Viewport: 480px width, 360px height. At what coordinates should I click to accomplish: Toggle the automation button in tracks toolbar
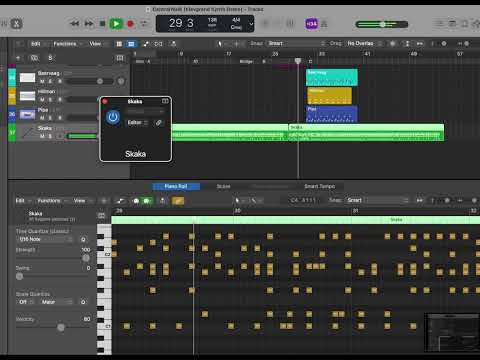(146, 44)
